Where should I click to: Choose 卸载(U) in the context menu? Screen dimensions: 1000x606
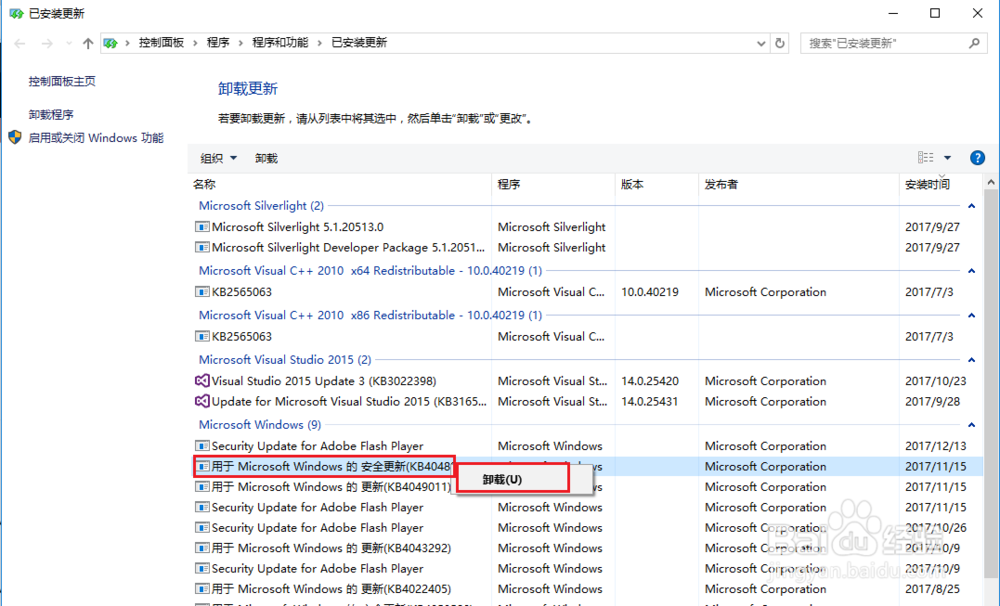click(x=513, y=479)
